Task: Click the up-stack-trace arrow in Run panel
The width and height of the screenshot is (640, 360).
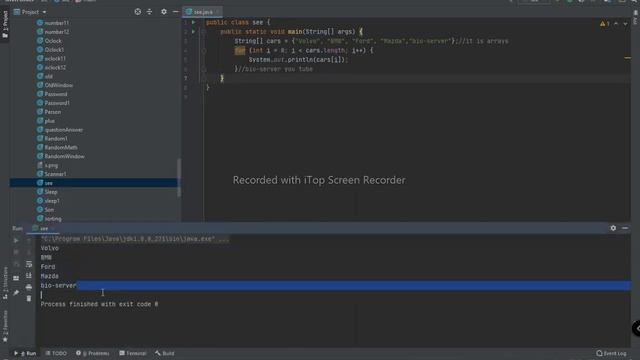Action: point(29,240)
